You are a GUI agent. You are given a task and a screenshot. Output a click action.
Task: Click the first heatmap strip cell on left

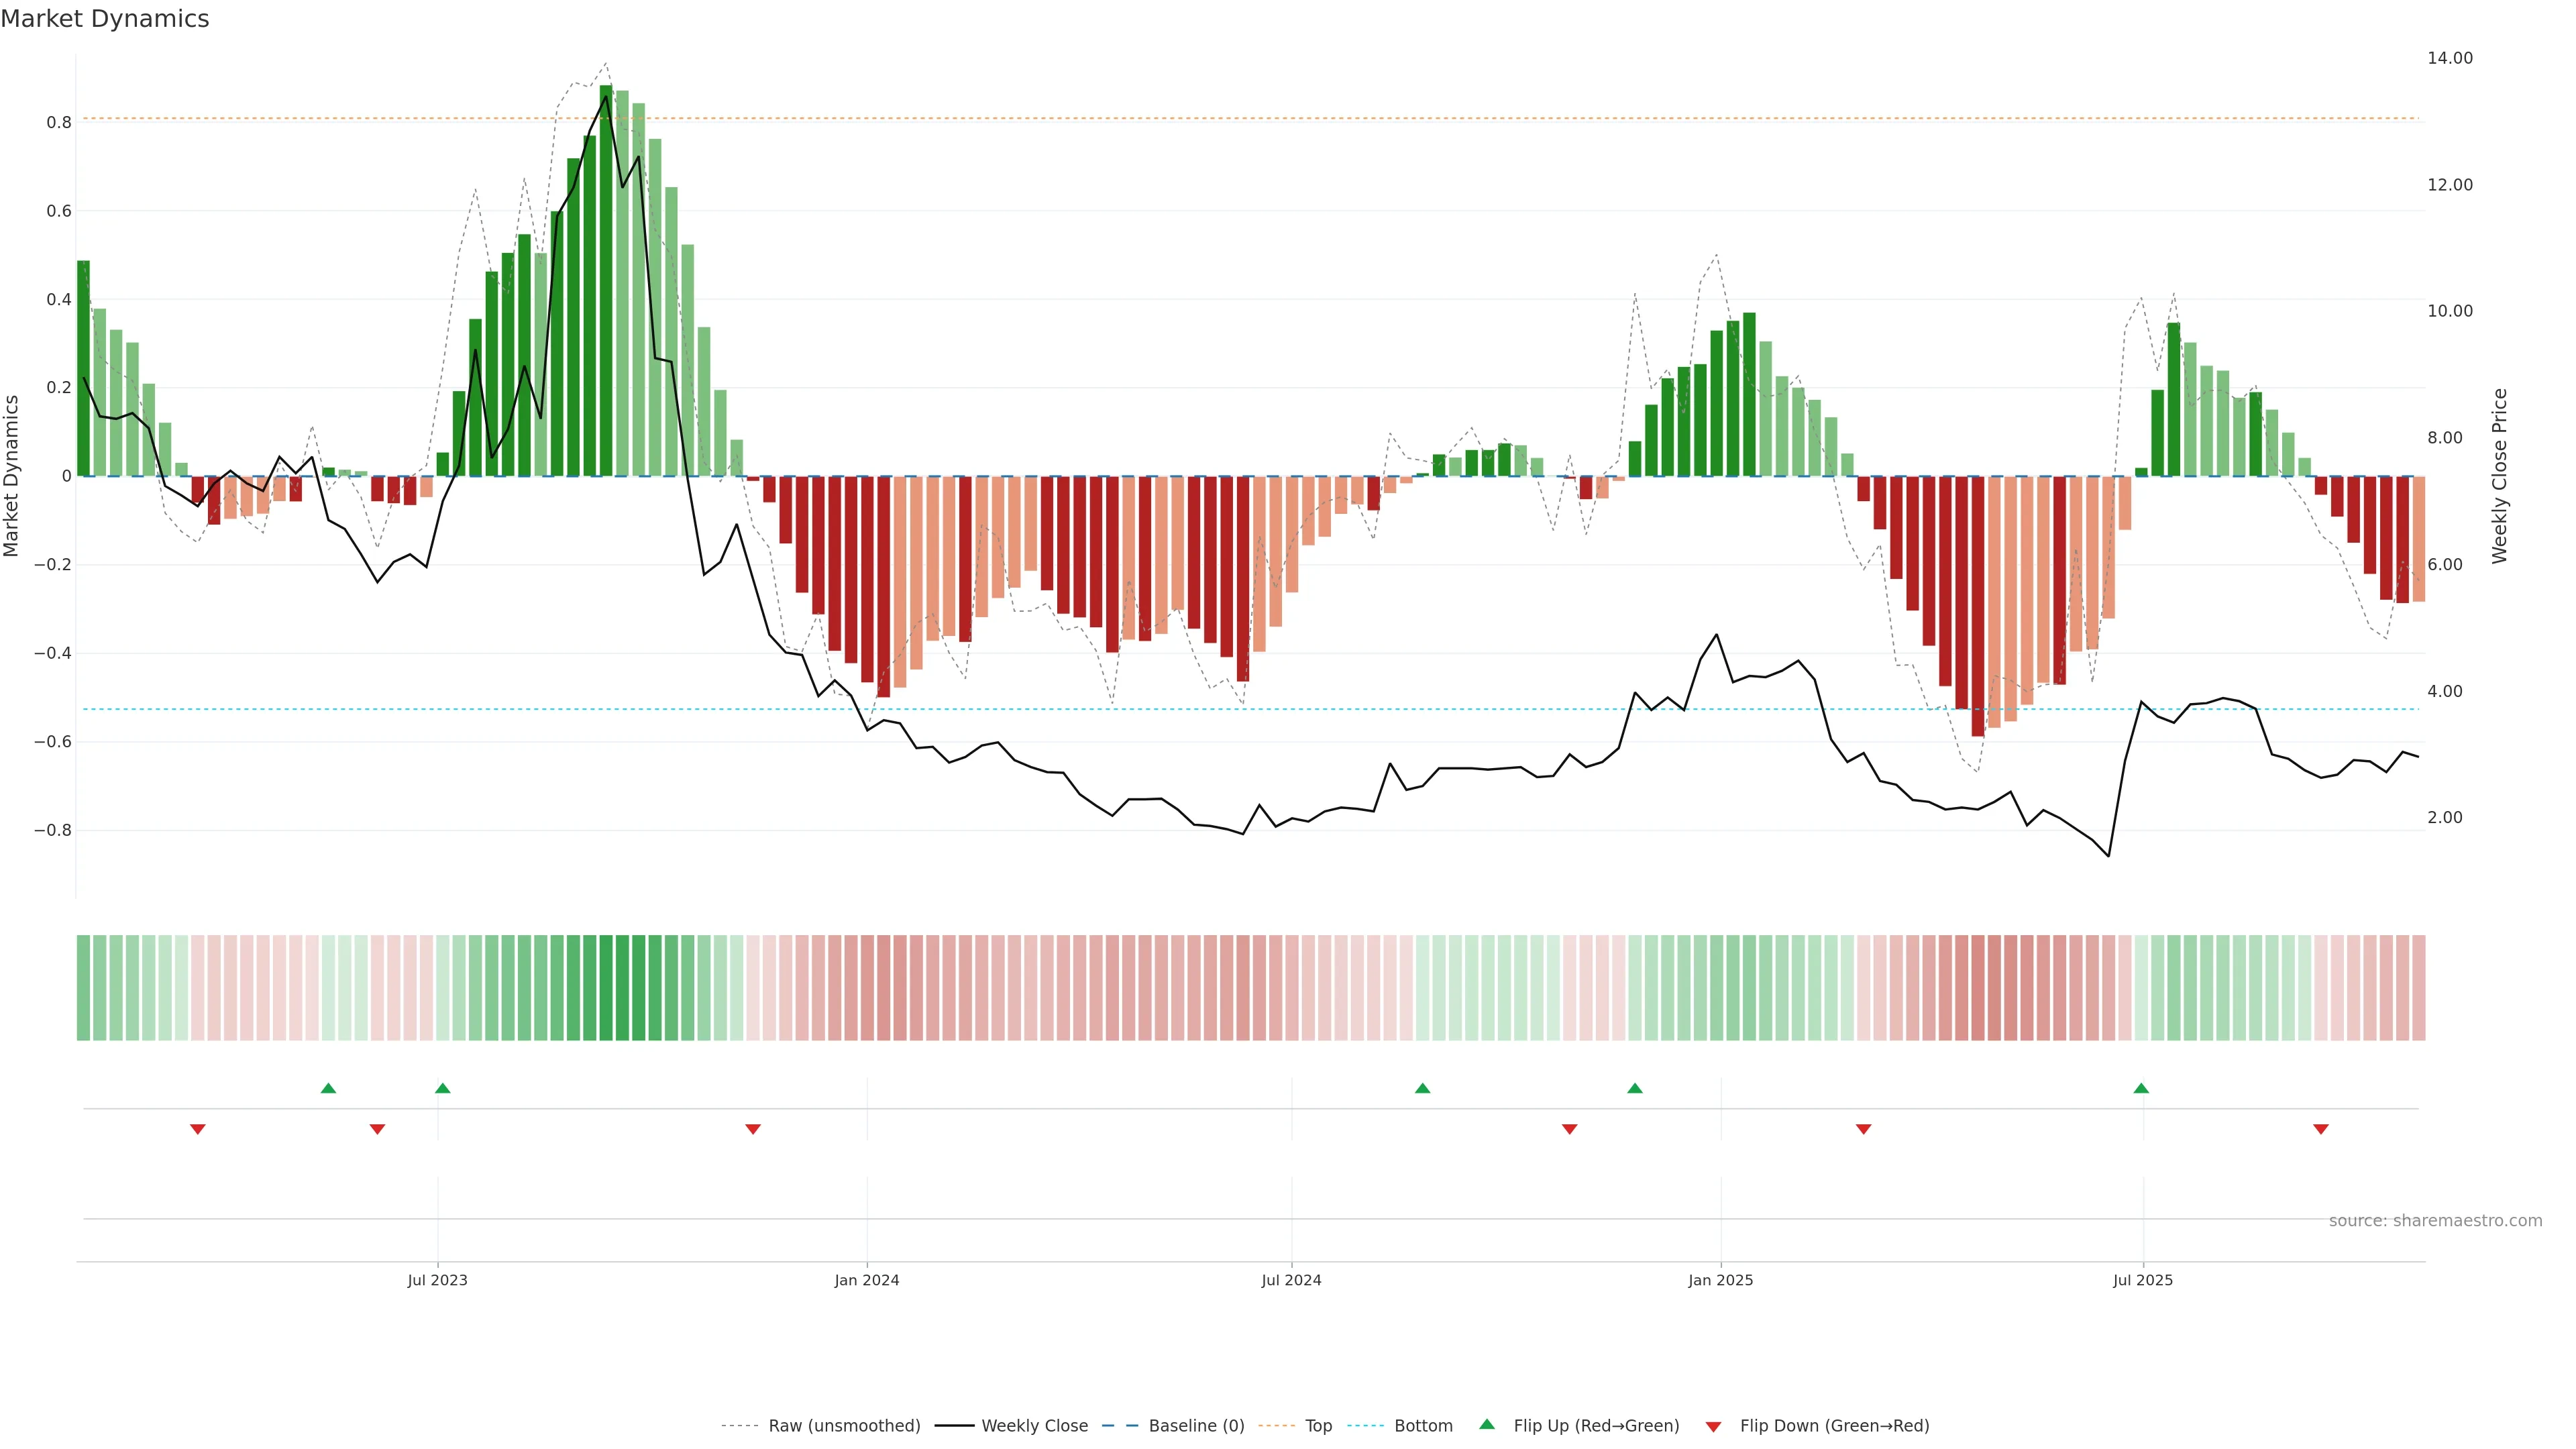(x=83, y=987)
